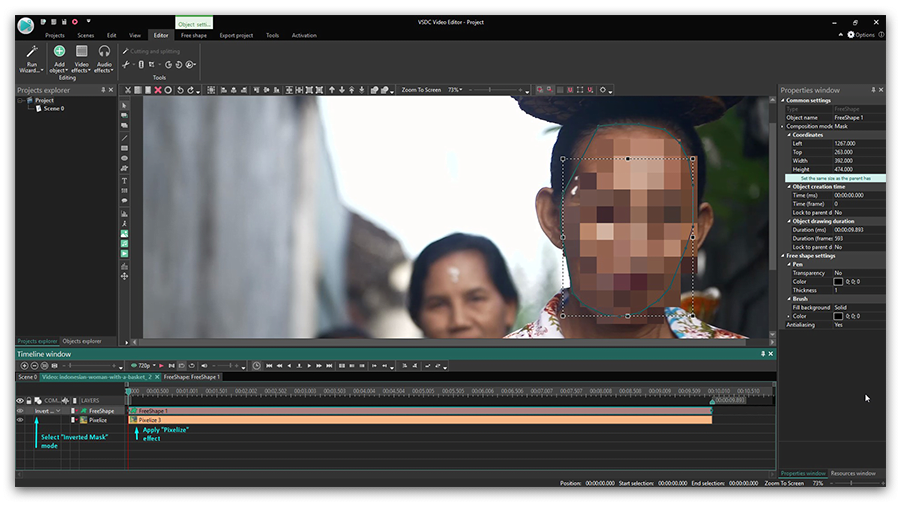
Task: Click the red delete X icon in editor toolbar
Action: point(158,90)
